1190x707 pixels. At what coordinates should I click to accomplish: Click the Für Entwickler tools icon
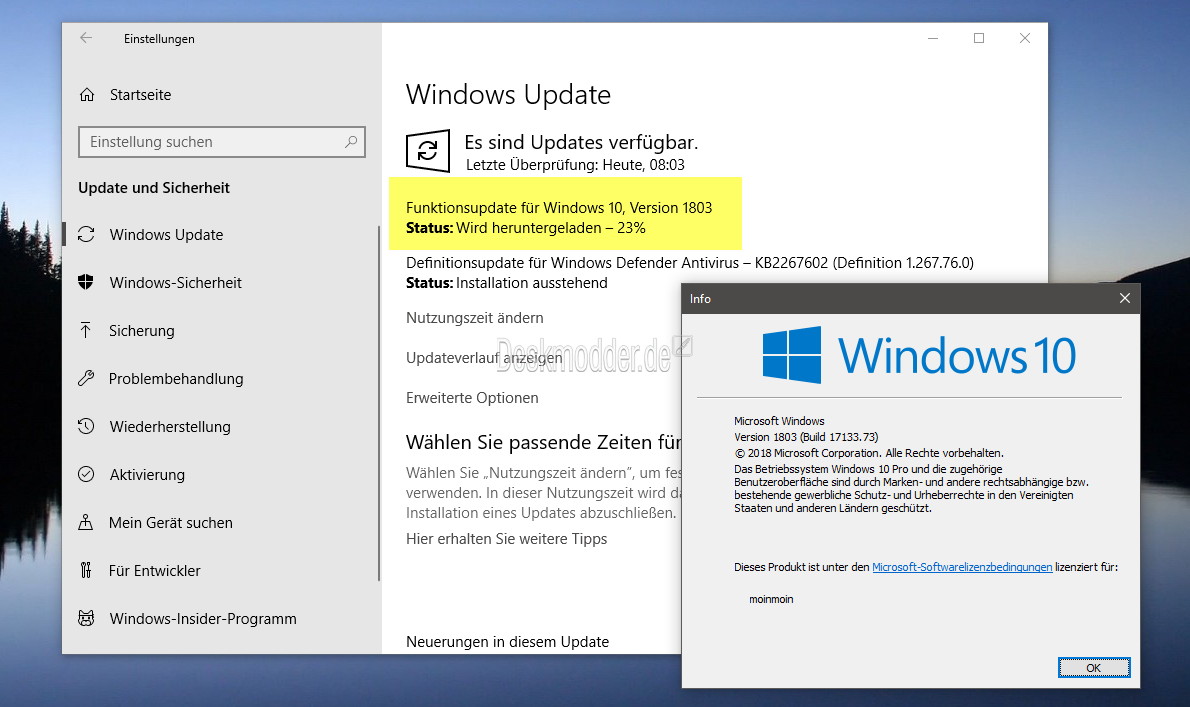click(86, 570)
